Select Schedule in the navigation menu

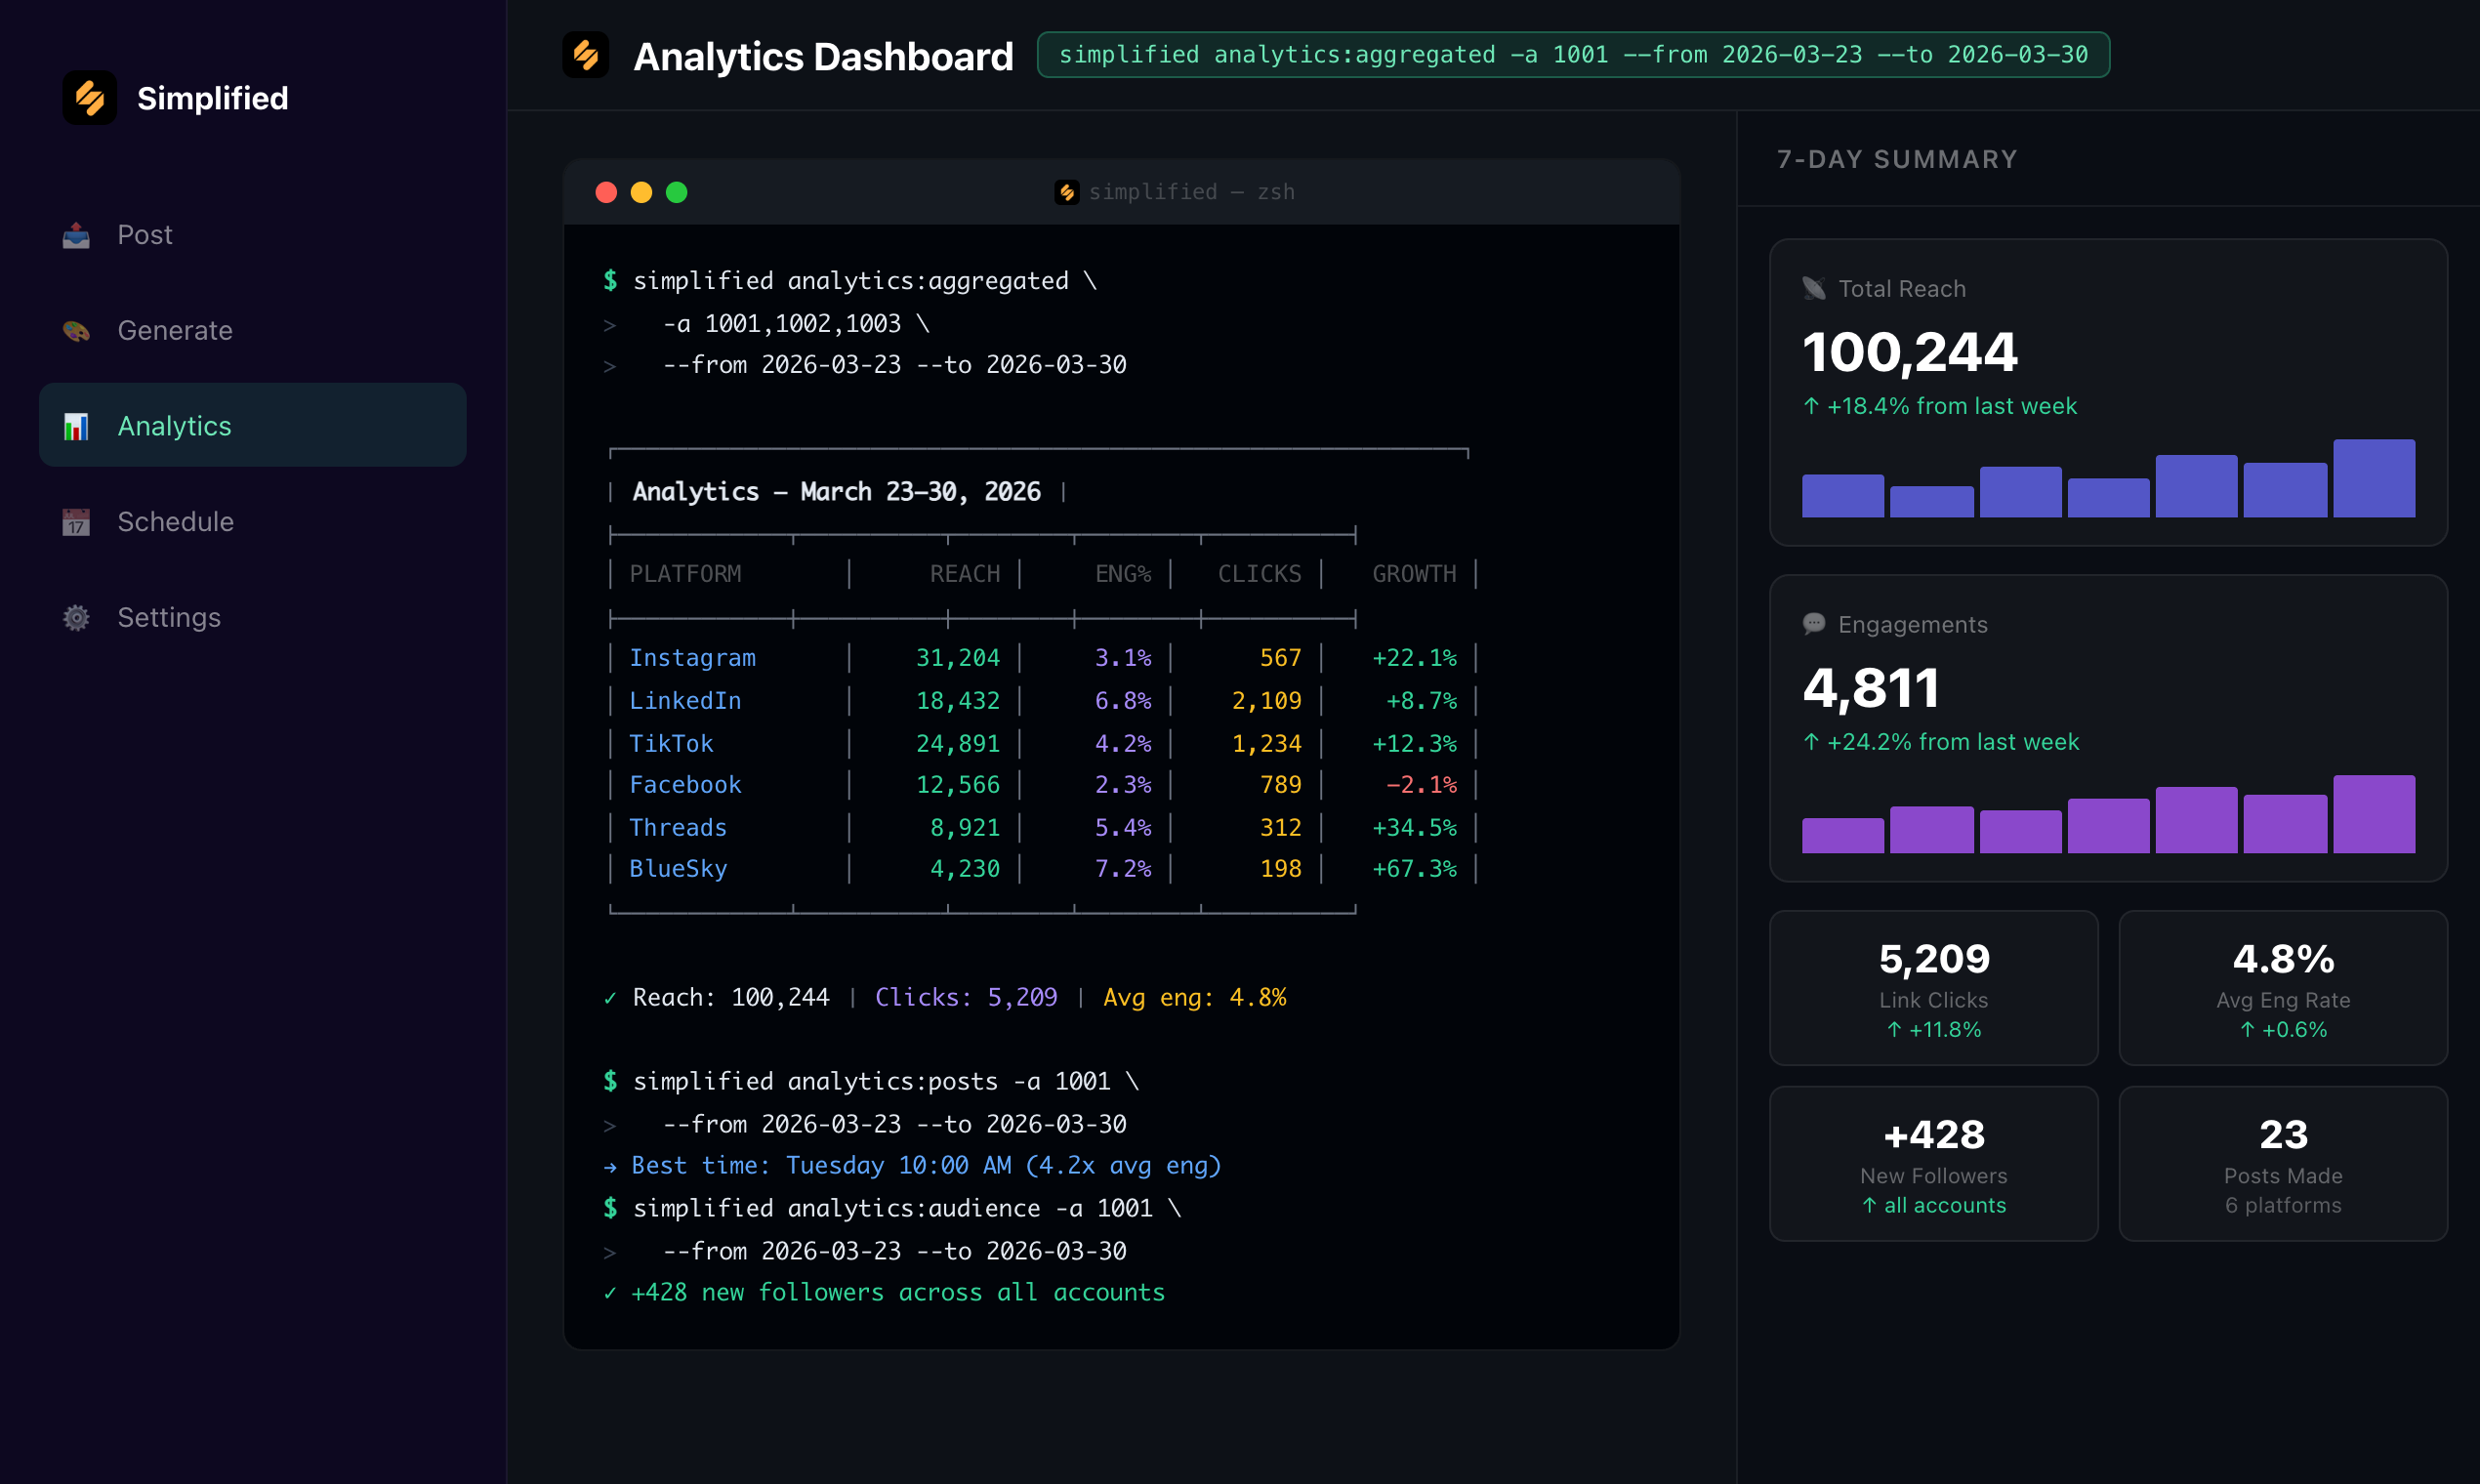pos(175,521)
